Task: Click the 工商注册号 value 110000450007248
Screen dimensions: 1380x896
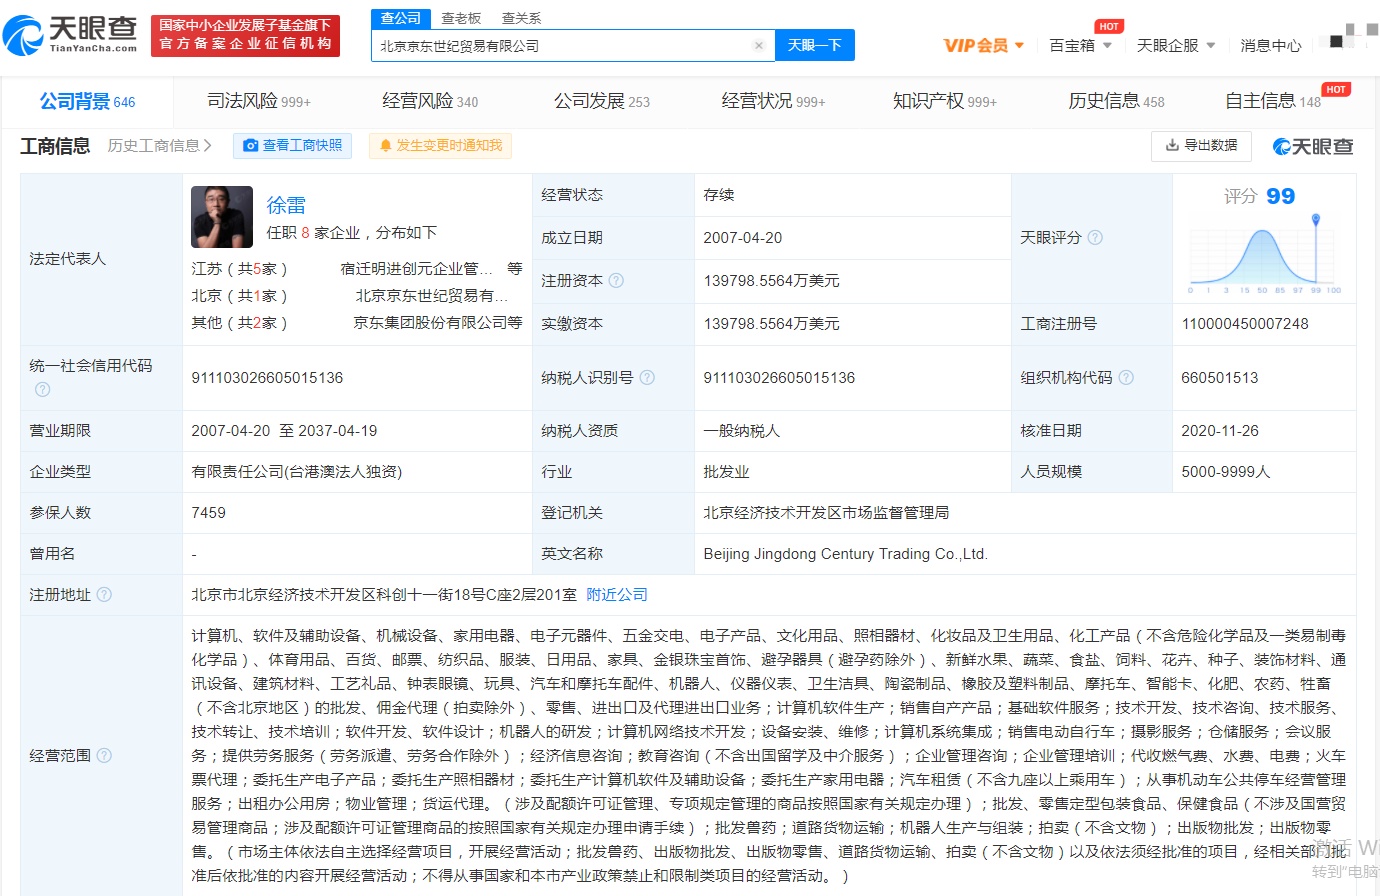Action: tap(1245, 324)
